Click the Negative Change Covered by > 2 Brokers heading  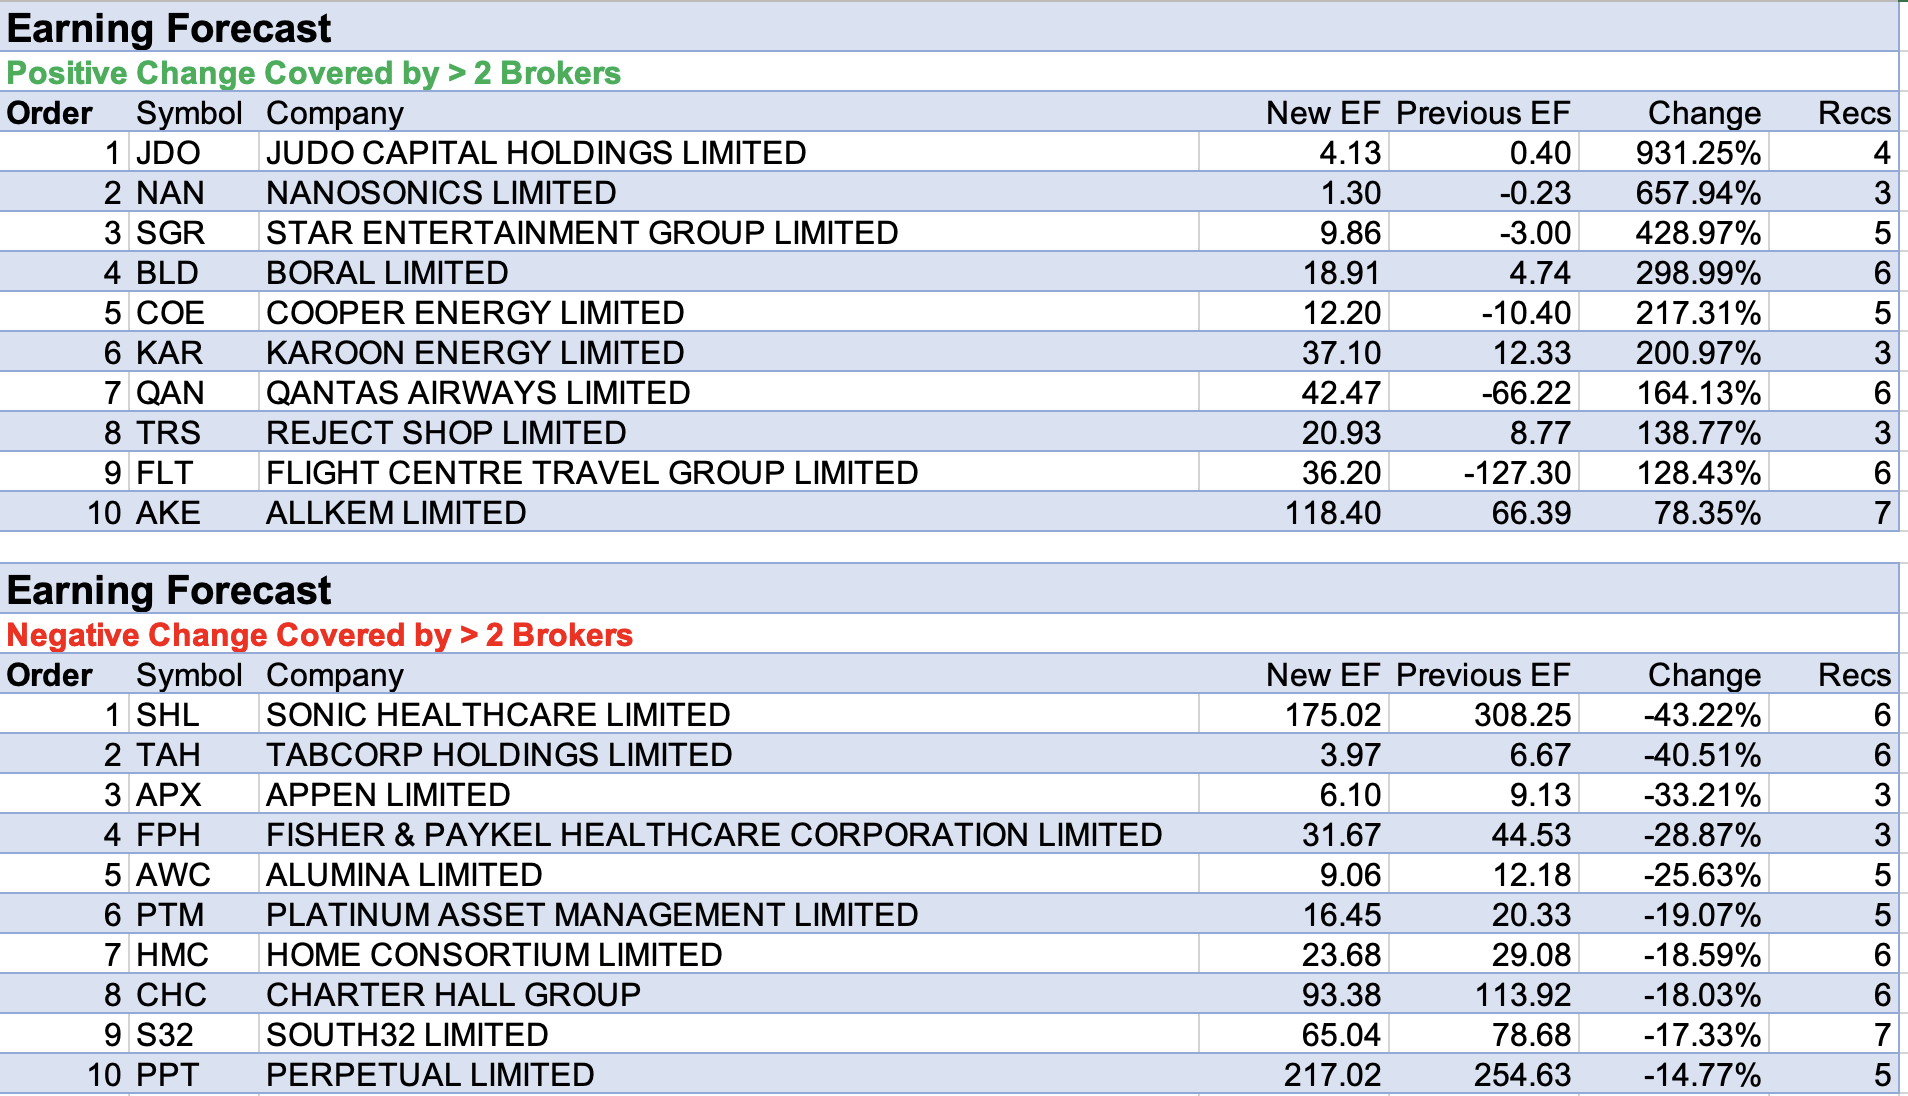pyautogui.click(x=320, y=635)
